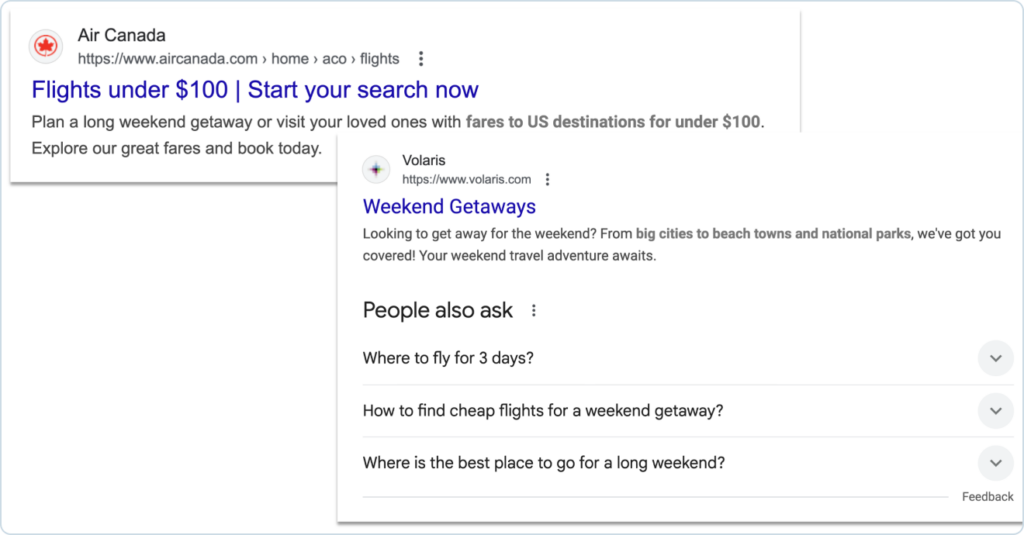Click the Air Canada maple leaf favicon
The image size is (1024, 535).
click(45, 46)
